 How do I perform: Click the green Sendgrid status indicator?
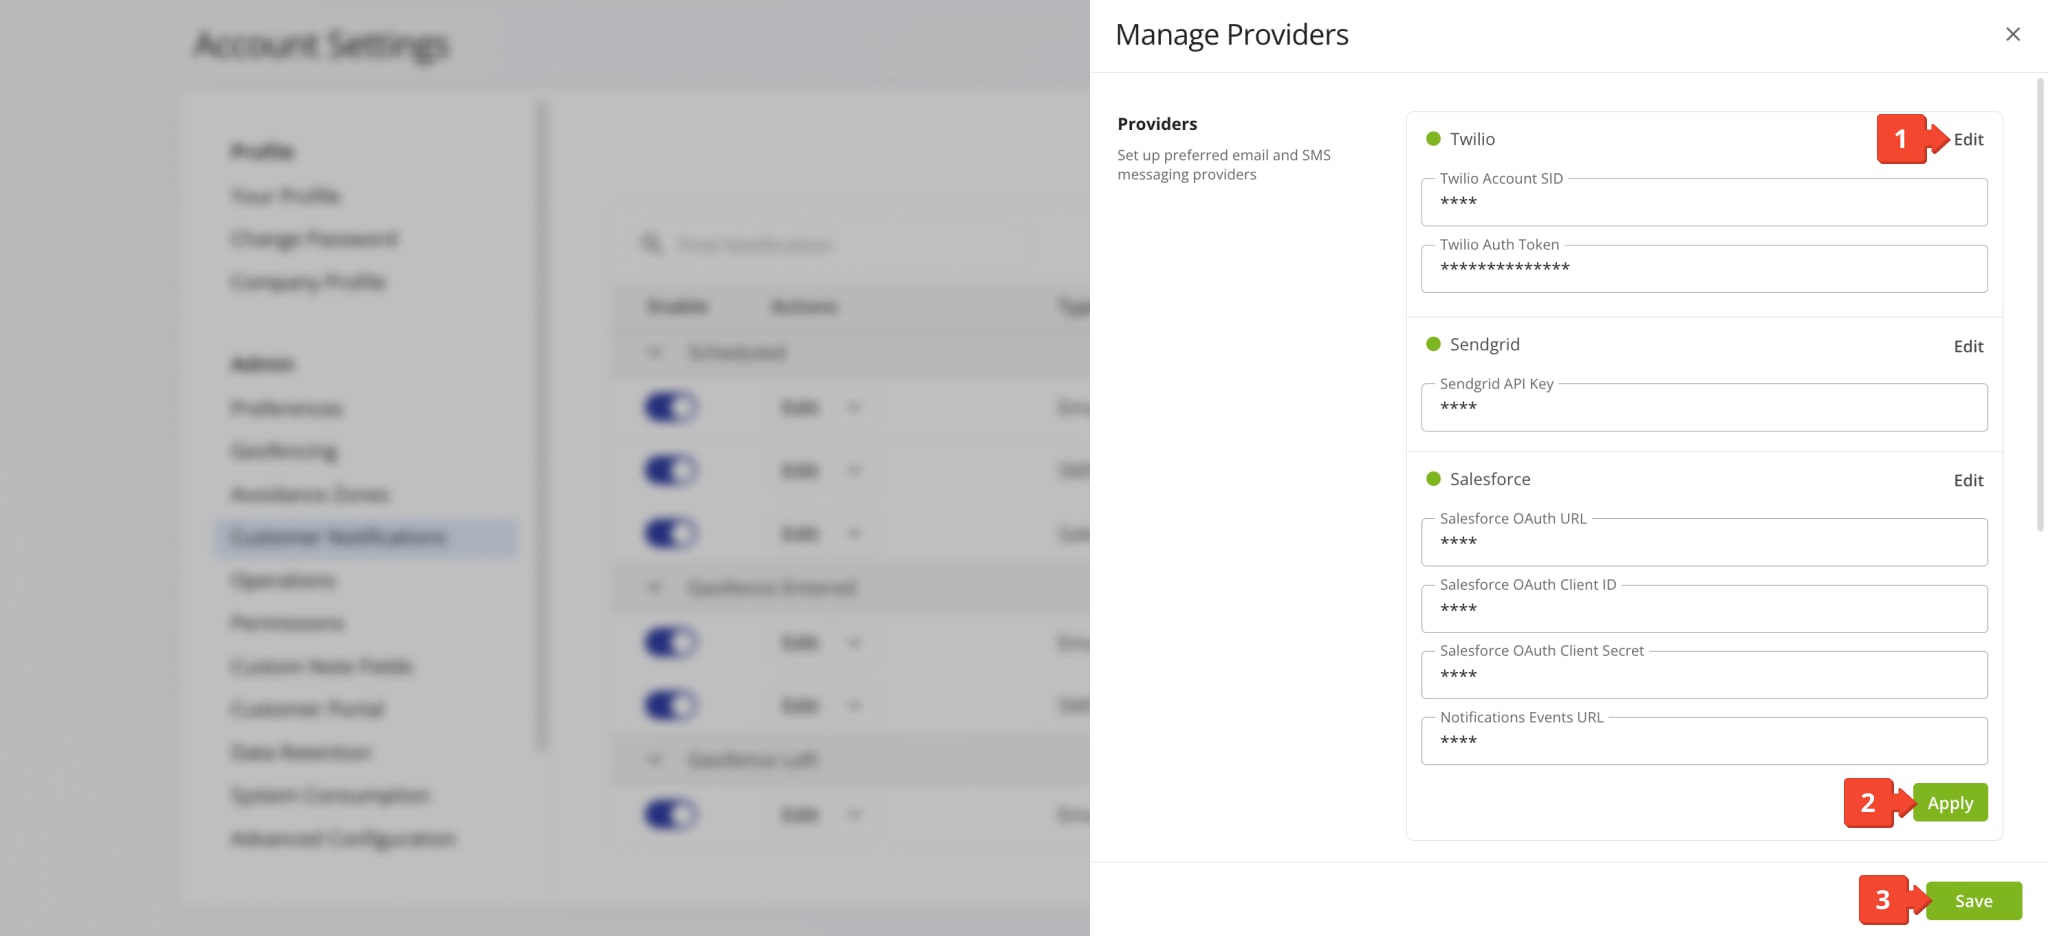click(x=1433, y=344)
